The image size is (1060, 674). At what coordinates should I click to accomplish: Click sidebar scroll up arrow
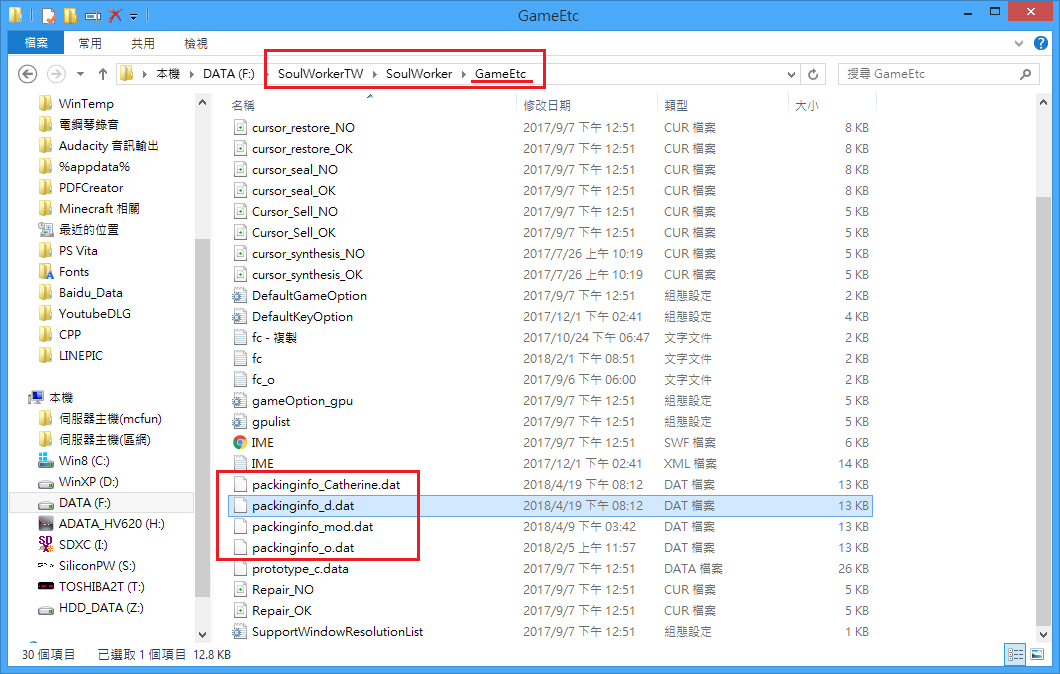point(202,103)
